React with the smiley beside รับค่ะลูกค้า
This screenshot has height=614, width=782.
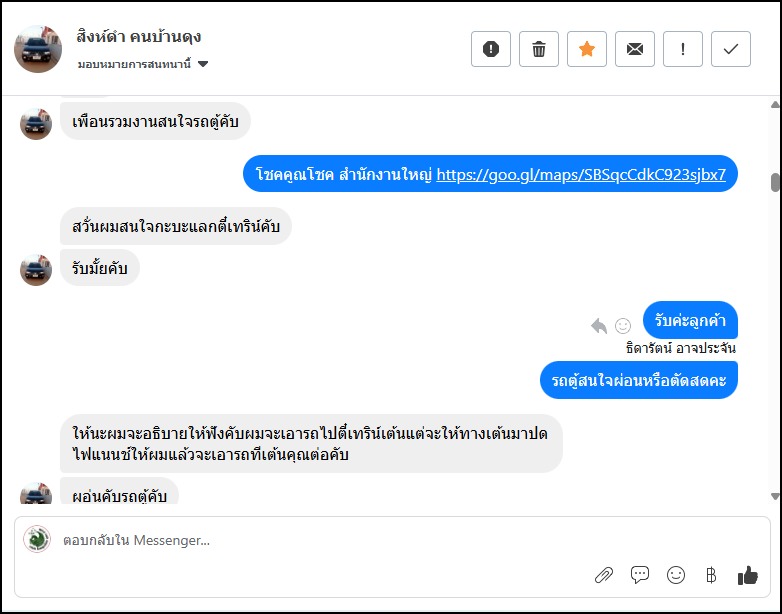pos(623,325)
